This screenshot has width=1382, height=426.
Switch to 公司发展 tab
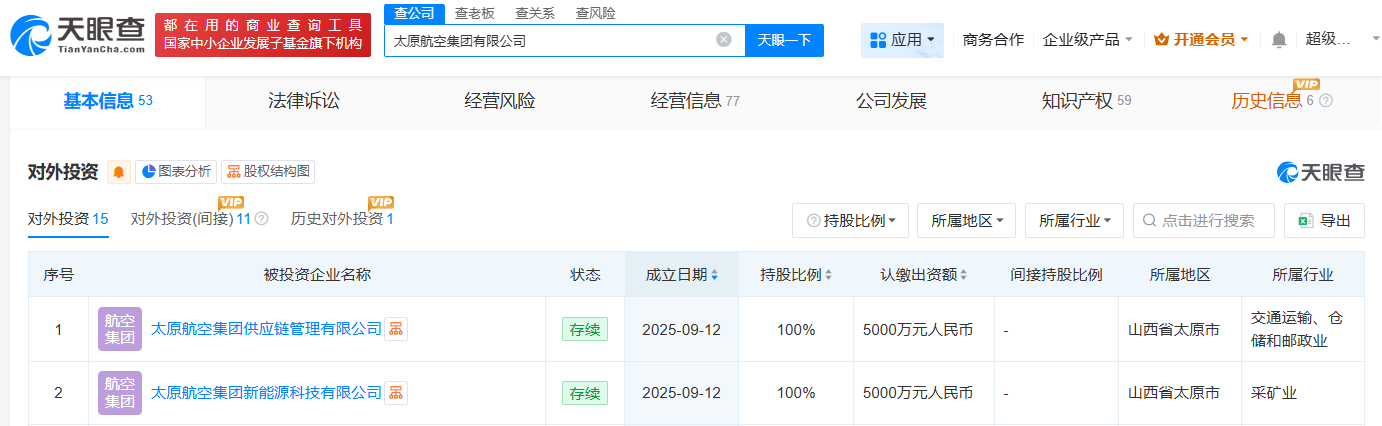pos(891,101)
